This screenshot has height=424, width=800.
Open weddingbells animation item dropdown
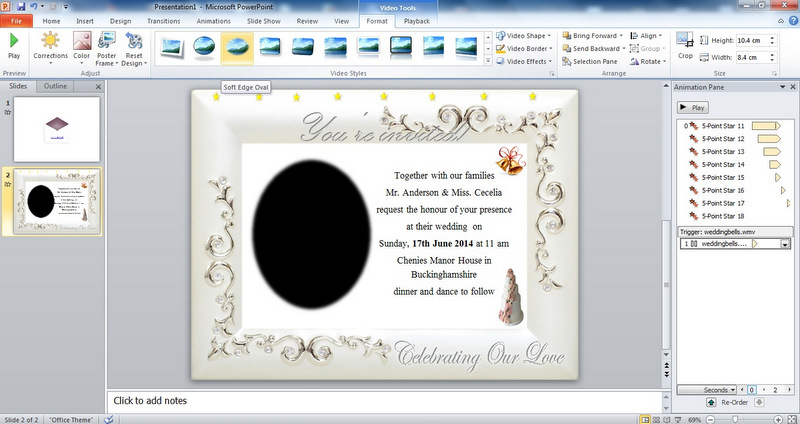785,244
